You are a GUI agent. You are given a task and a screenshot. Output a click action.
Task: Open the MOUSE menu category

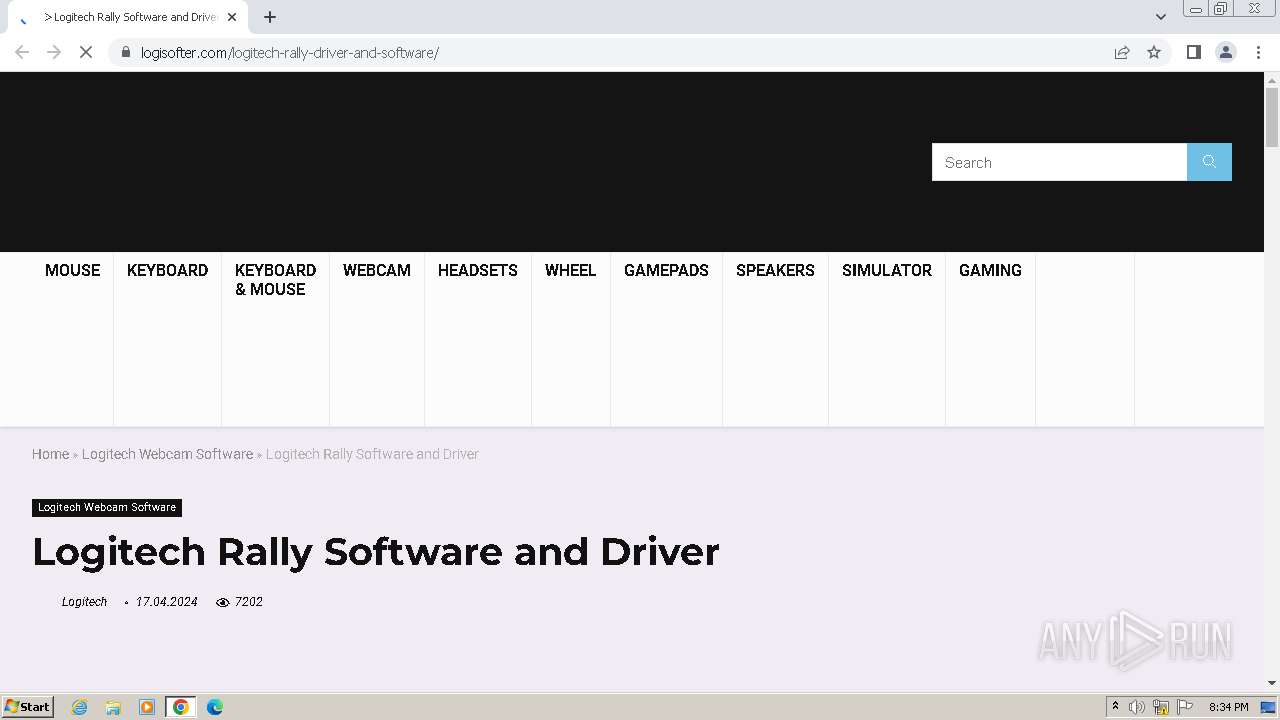72,270
